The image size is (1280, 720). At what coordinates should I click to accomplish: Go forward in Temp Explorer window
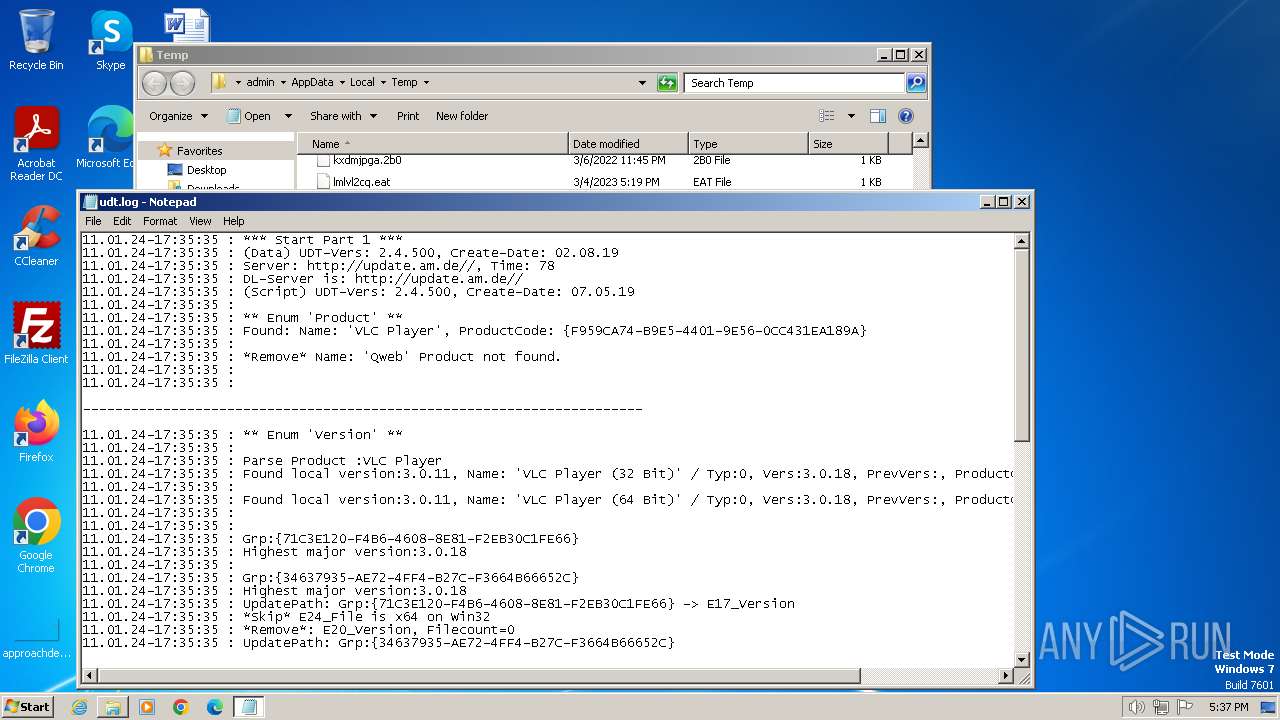click(182, 83)
